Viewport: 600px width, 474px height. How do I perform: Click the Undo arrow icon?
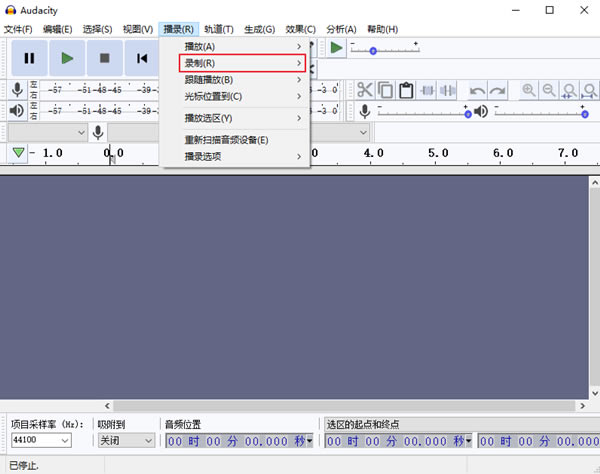click(477, 90)
